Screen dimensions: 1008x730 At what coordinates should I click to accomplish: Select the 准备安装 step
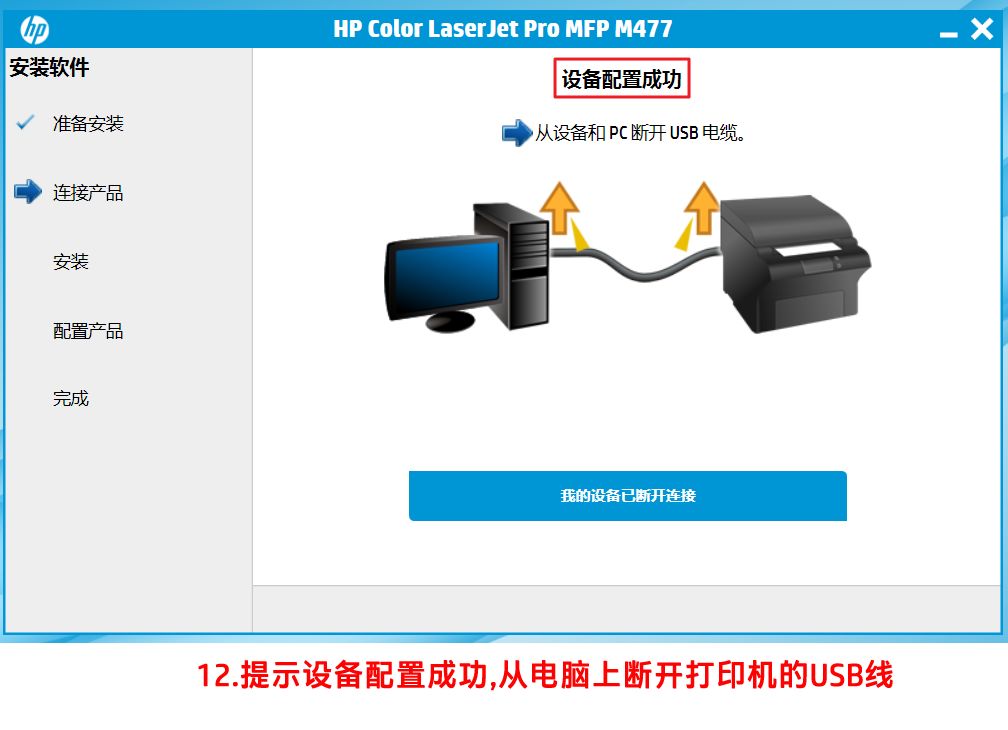88,123
